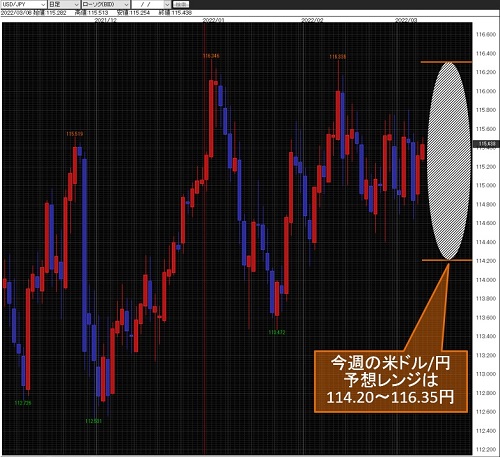The height and width of the screenshot is (457, 500).
Task: Click the 116.346 high price label
Action: pos(211,56)
